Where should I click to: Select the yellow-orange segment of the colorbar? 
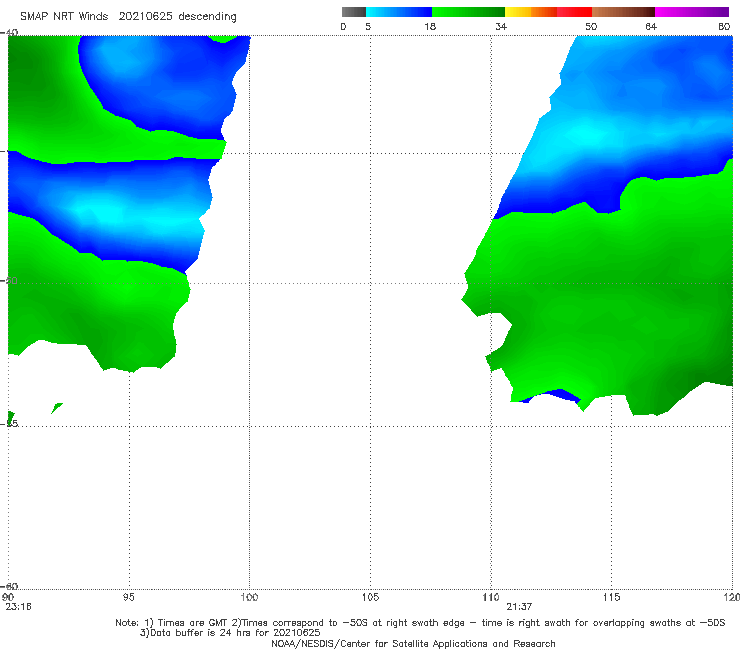tap(531, 12)
